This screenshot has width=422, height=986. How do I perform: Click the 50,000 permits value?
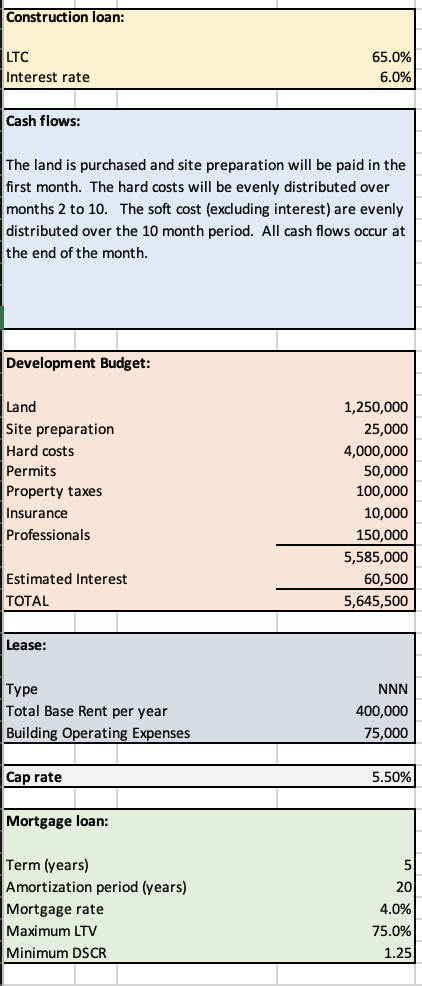(386, 471)
